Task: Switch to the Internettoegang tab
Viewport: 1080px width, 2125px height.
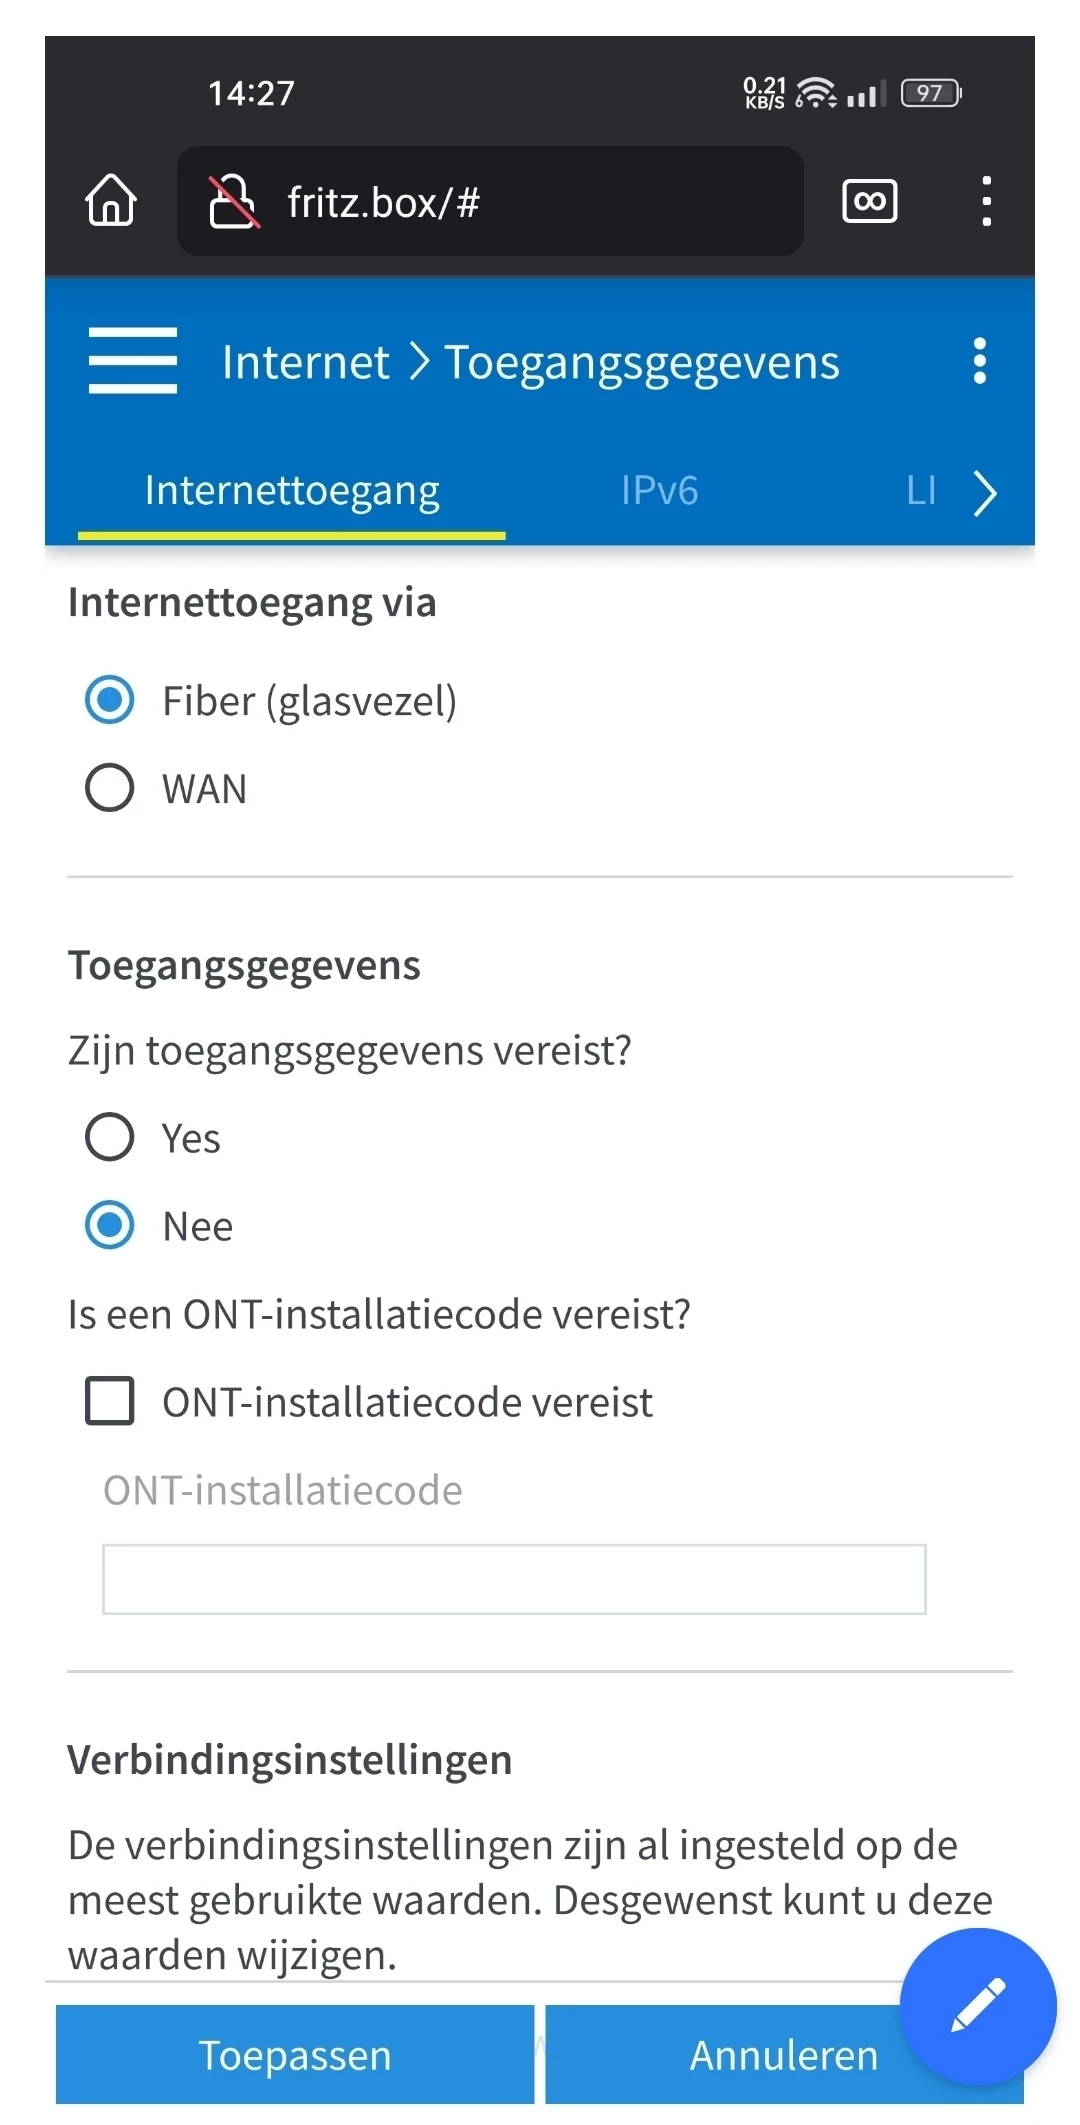Action: point(292,491)
